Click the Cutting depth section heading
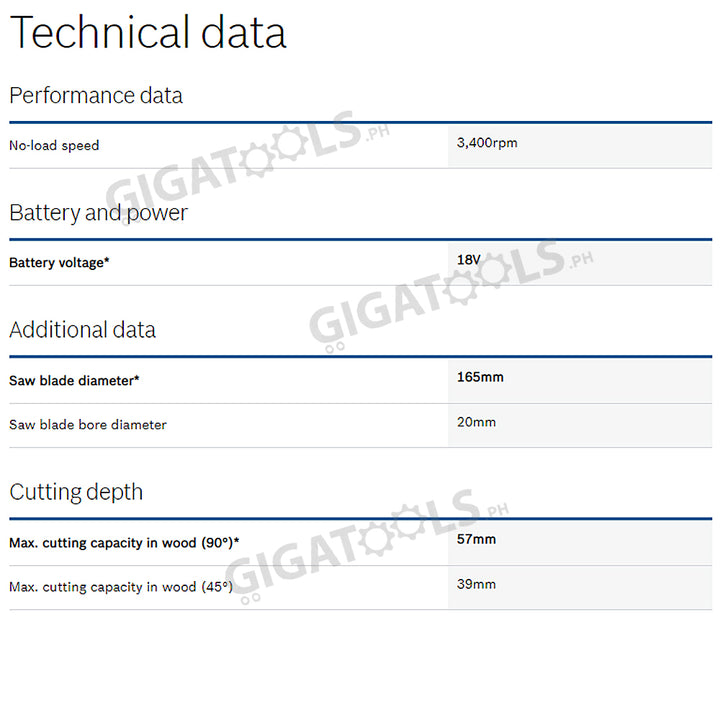Viewport: 720px width, 720px height. (76, 492)
